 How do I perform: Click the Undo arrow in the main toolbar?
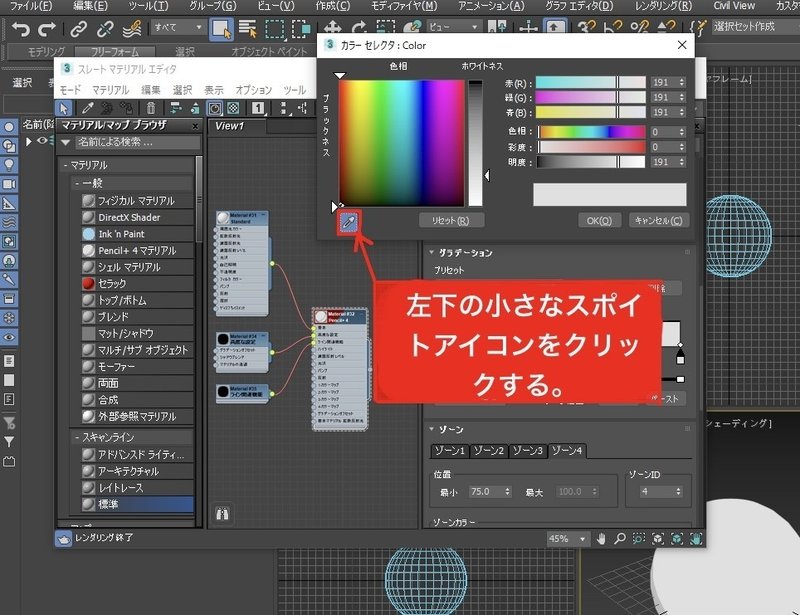pyautogui.click(x=21, y=29)
